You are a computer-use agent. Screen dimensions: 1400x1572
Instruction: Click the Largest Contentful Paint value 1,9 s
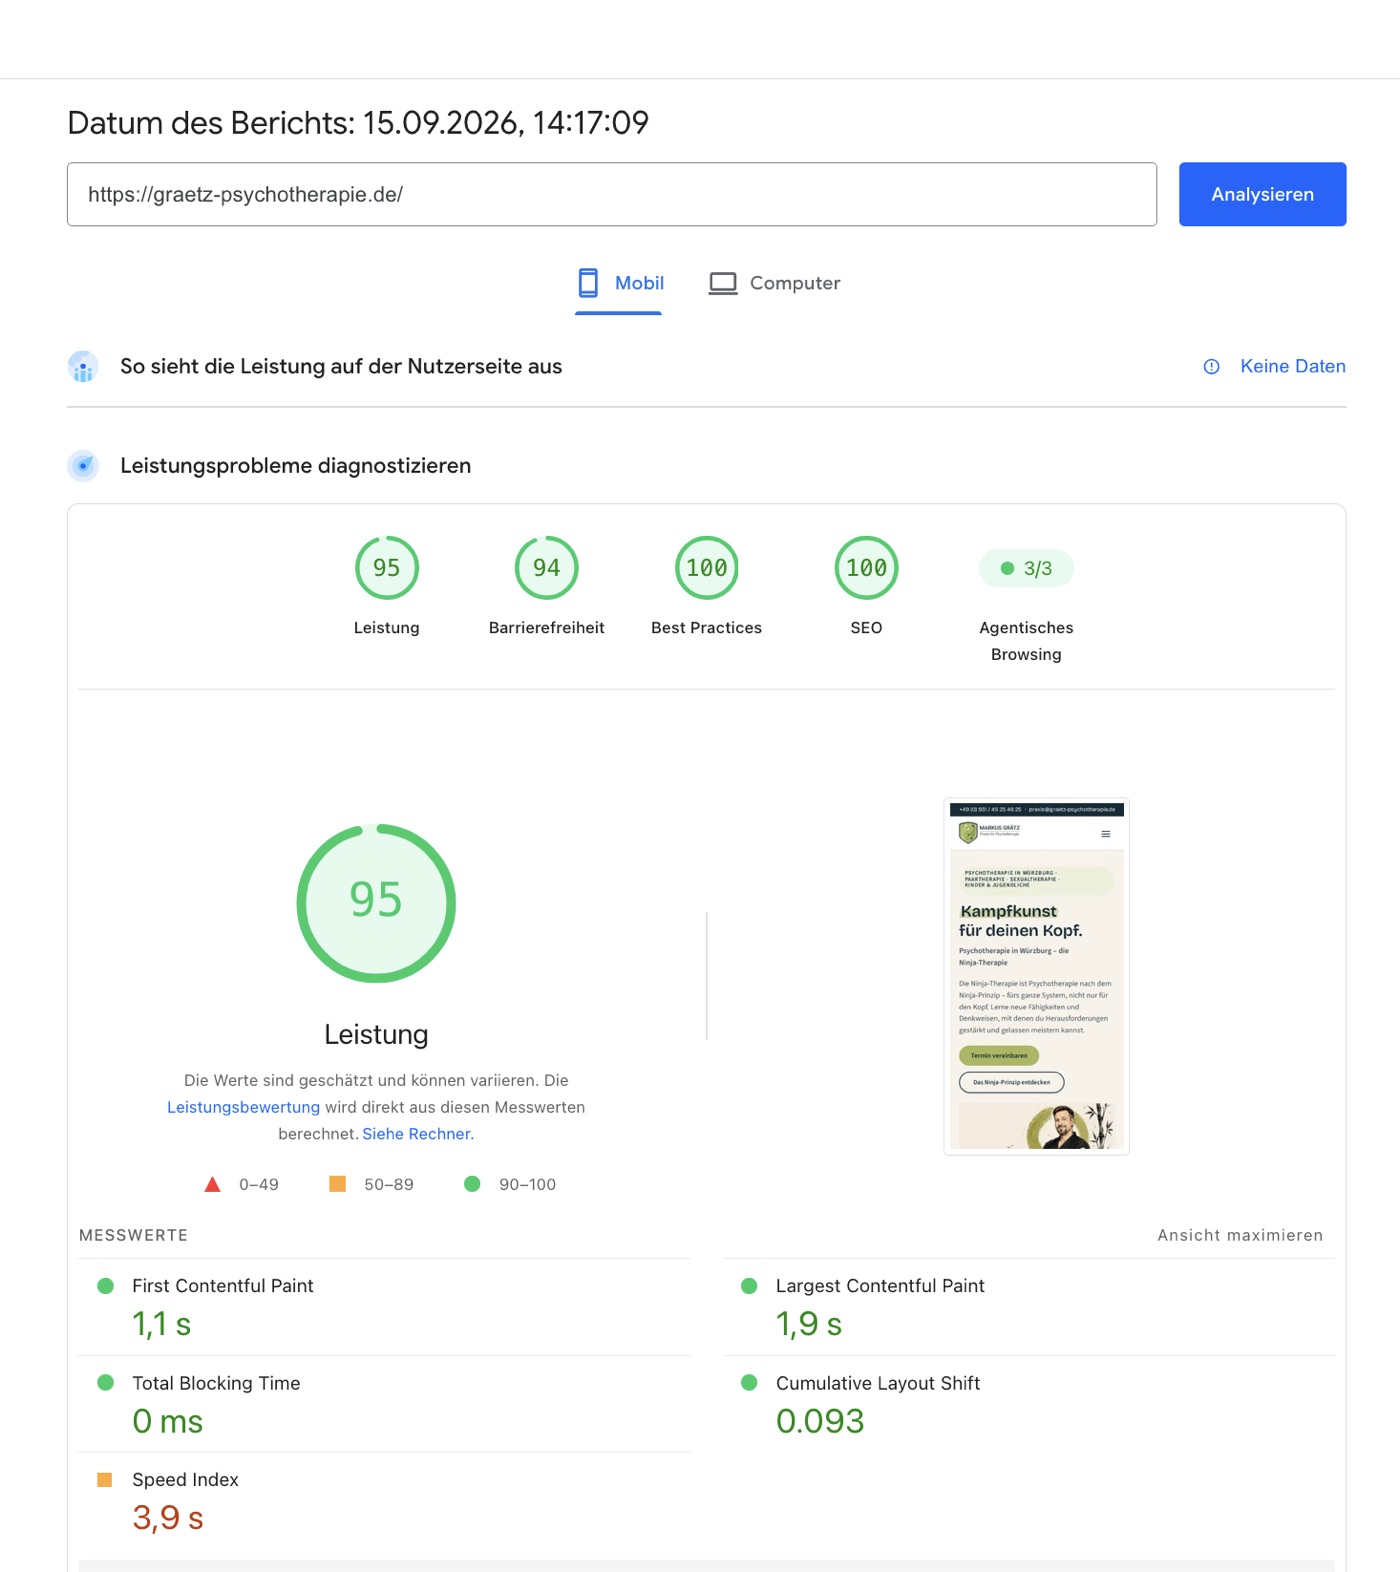(809, 1325)
